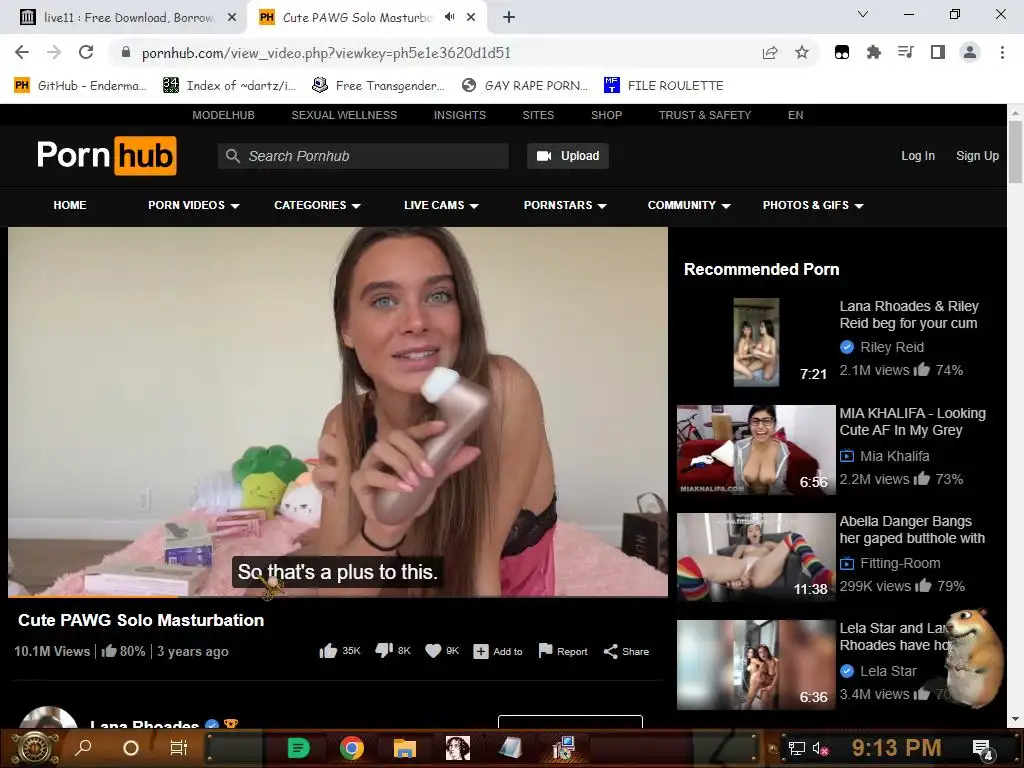1024x768 pixels.
Task: Change language via the EN selector
Action: 795,115
